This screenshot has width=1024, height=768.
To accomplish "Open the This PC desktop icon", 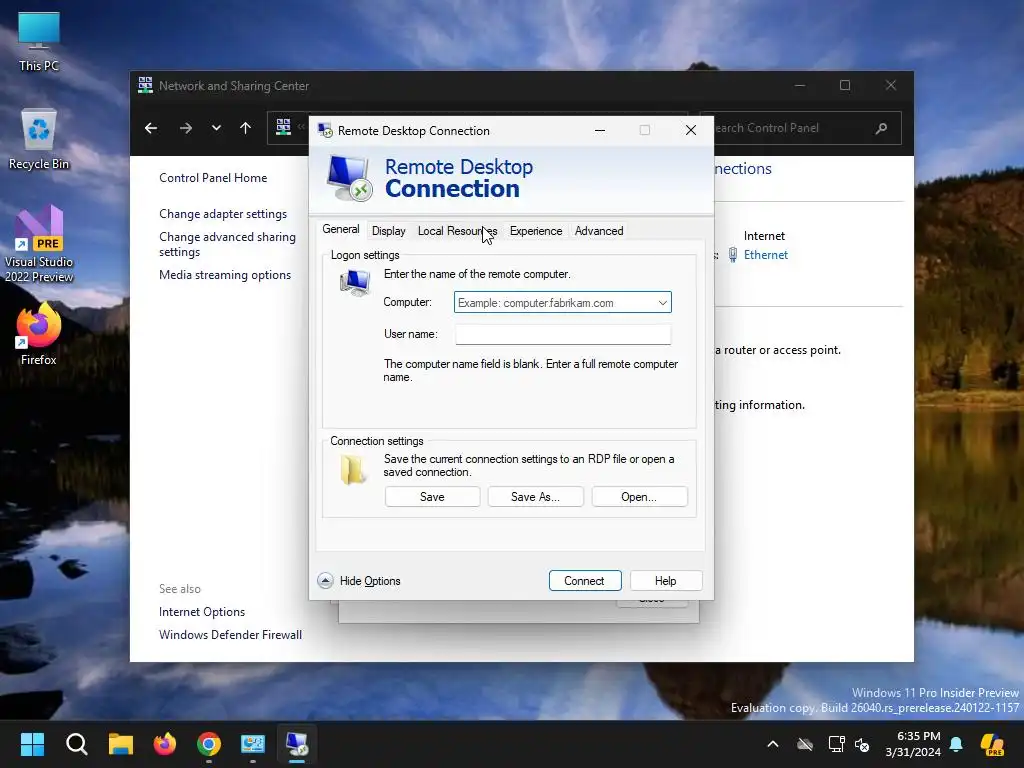I will pos(39,42).
